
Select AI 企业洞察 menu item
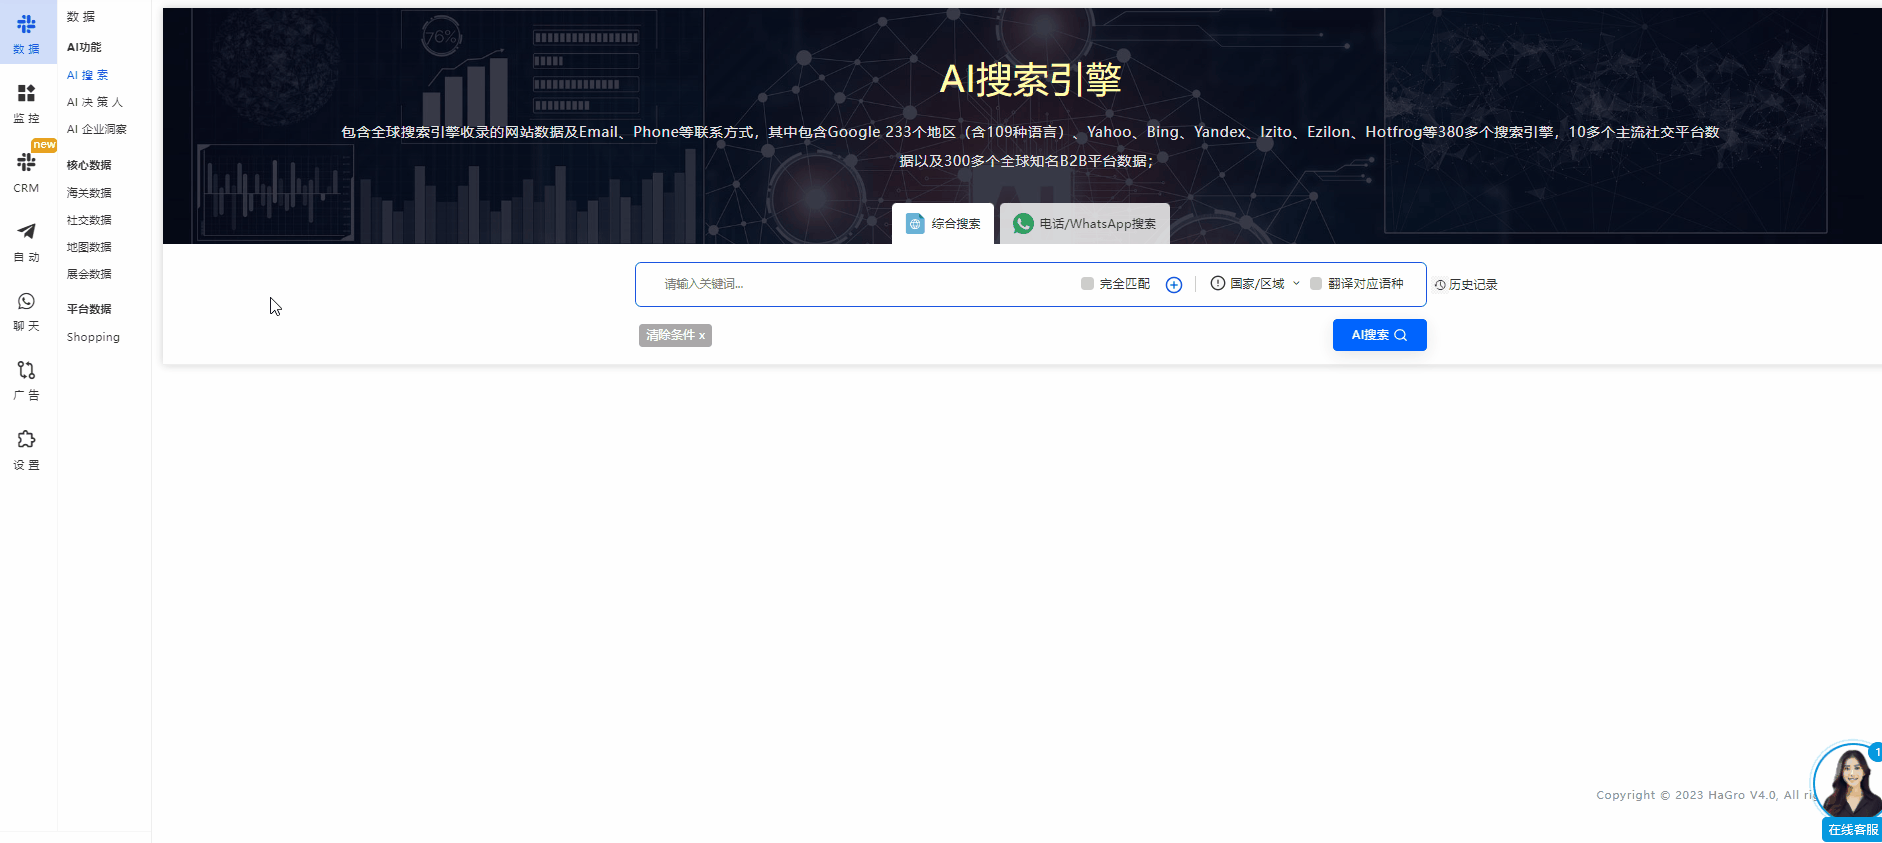pyautogui.click(x=97, y=129)
